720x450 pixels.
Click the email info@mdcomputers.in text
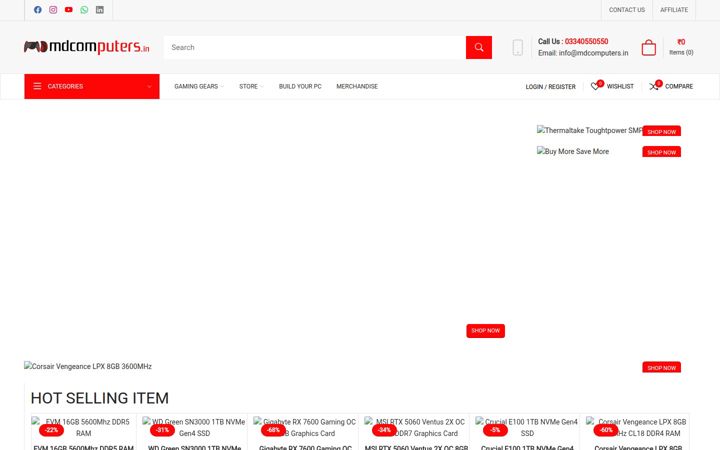tap(593, 53)
